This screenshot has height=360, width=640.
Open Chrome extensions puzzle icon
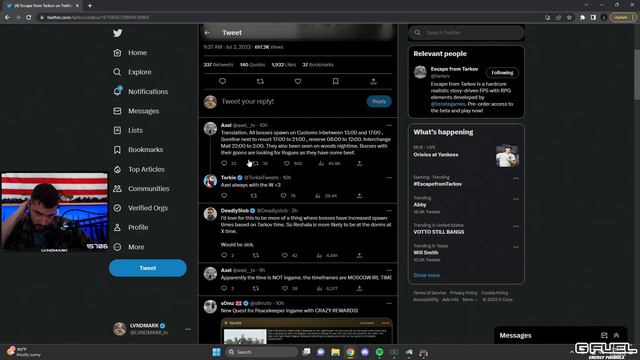pos(582,18)
